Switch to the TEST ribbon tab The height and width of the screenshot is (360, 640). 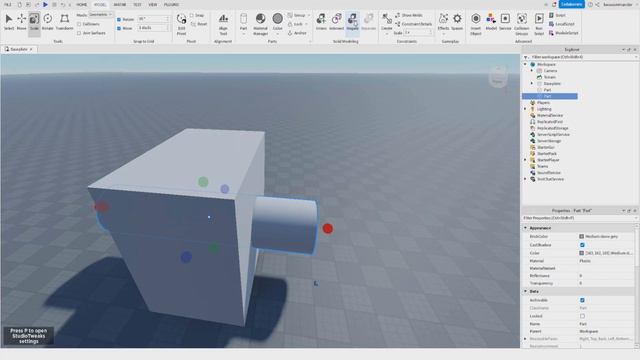(x=137, y=4)
